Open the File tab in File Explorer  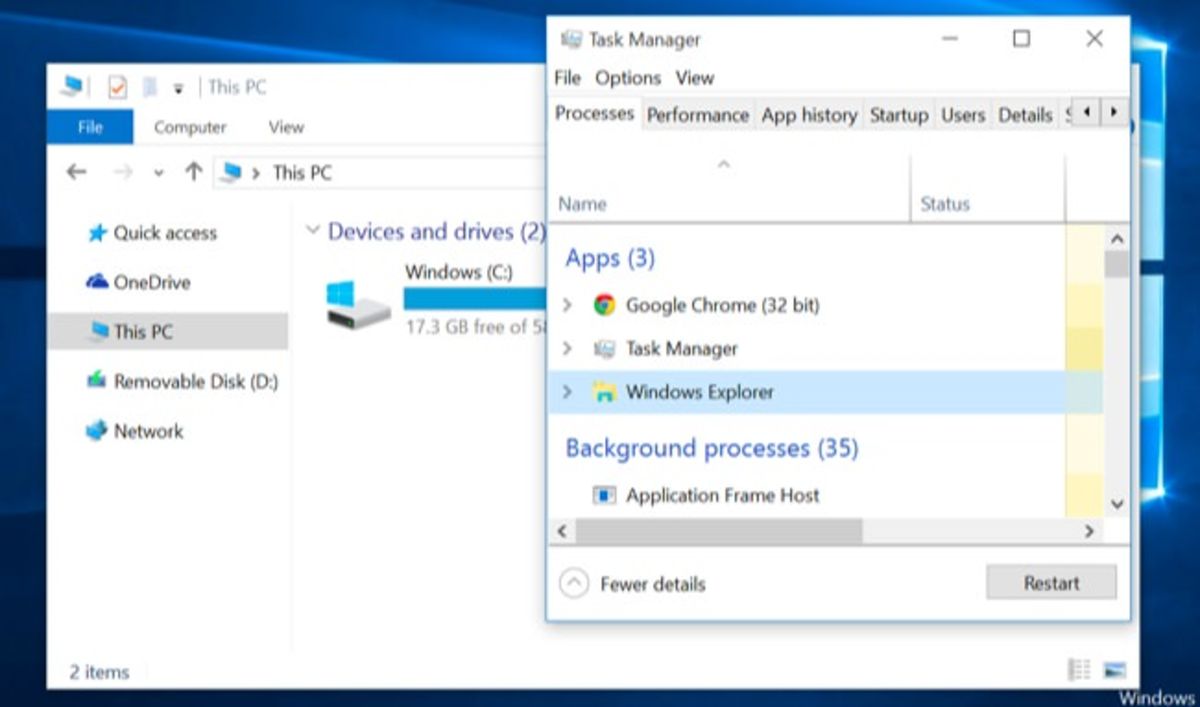(x=90, y=127)
